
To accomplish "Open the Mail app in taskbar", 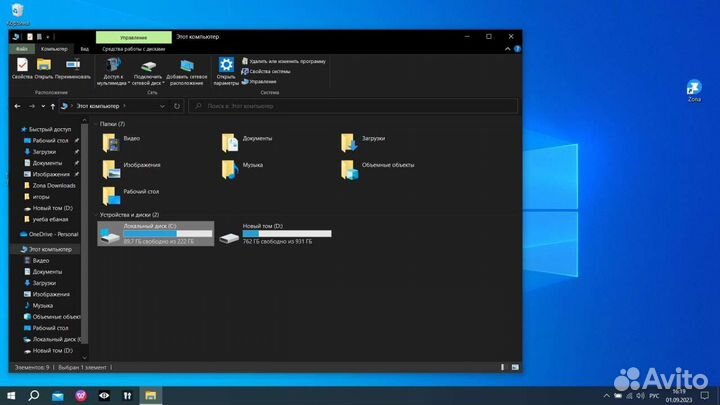I will [58, 395].
